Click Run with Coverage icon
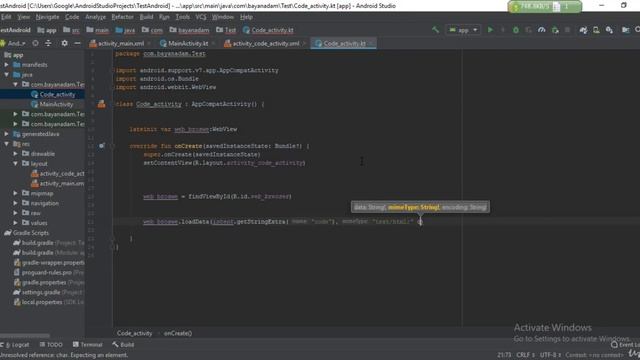Viewport: 640px width, 360px height. point(529,30)
